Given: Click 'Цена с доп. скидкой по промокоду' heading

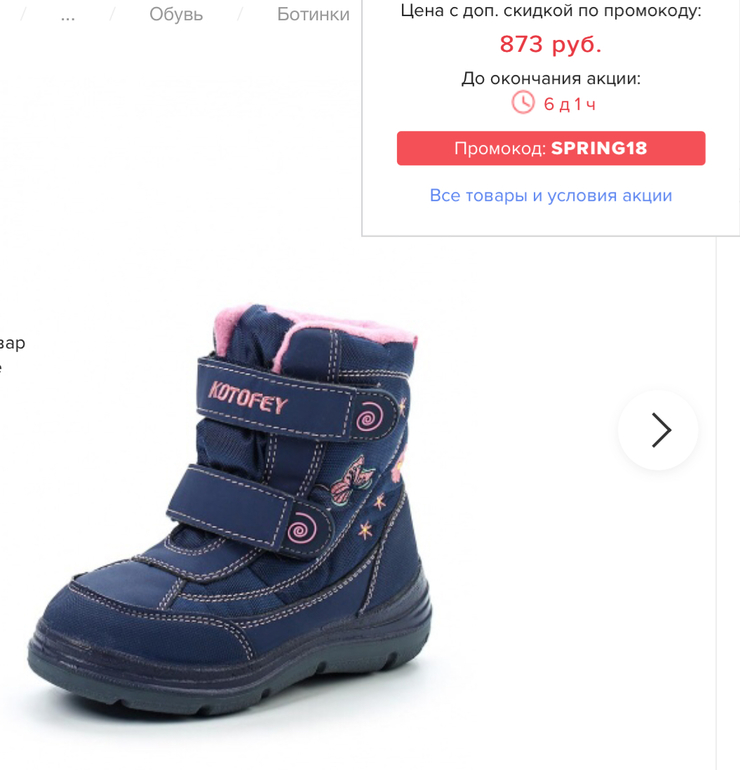Looking at the screenshot, I should click(551, 10).
